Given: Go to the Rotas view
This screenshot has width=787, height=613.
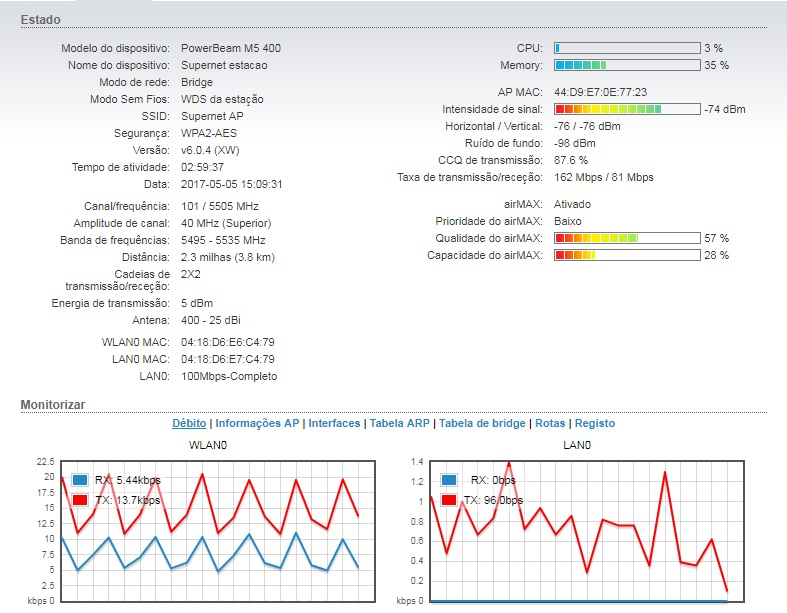Looking at the screenshot, I should [550, 423].
